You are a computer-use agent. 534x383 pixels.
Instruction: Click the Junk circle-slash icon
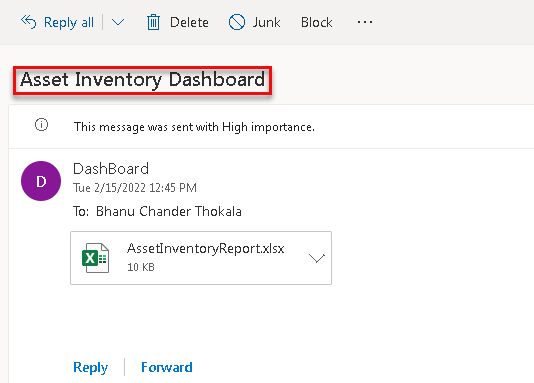pyautogui.click(x=237, y=22)
